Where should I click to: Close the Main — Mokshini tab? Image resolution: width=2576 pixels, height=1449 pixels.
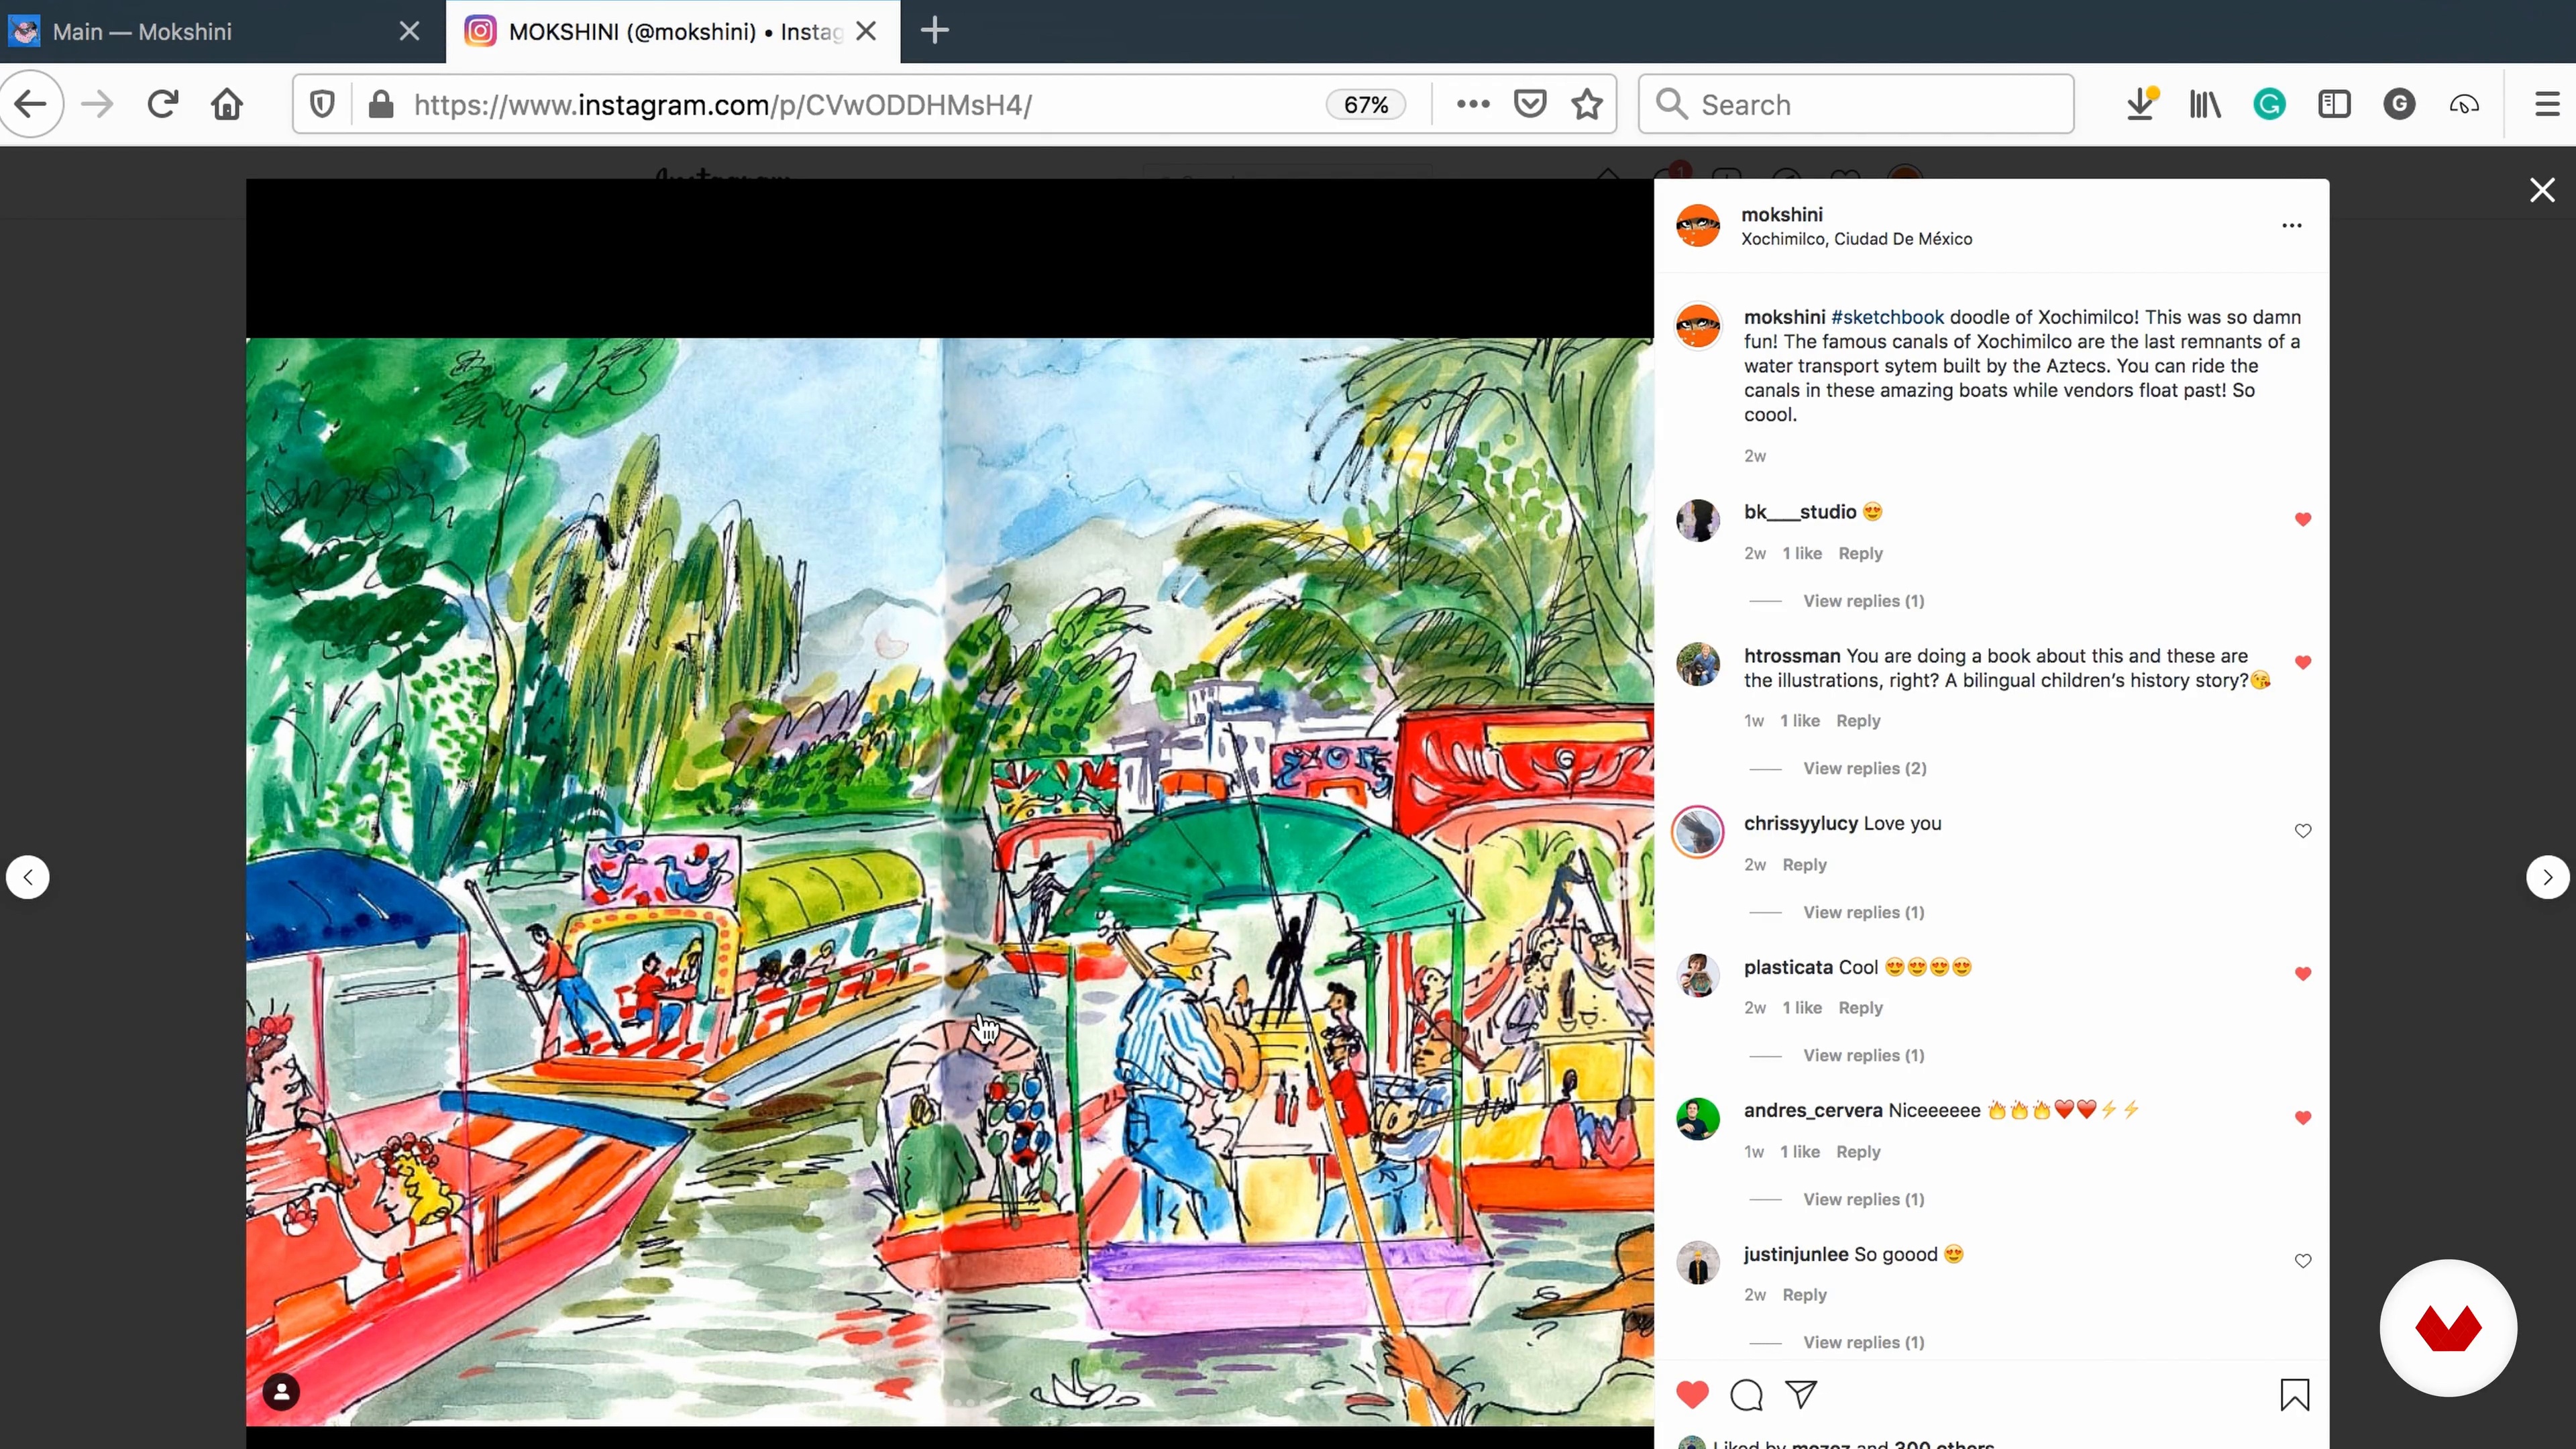click(409, 31)
